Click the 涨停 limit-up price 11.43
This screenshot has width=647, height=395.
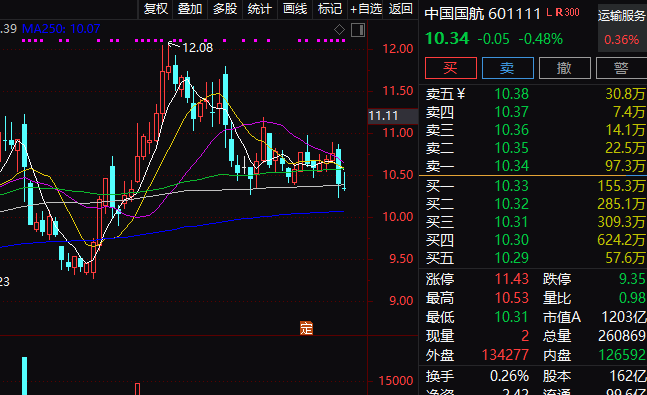pos(512,279)
